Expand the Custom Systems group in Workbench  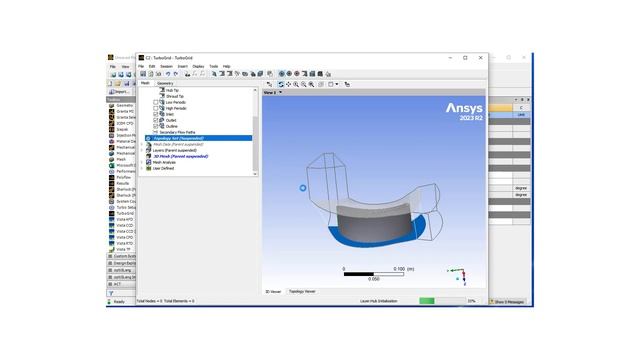tap(110, 256)
